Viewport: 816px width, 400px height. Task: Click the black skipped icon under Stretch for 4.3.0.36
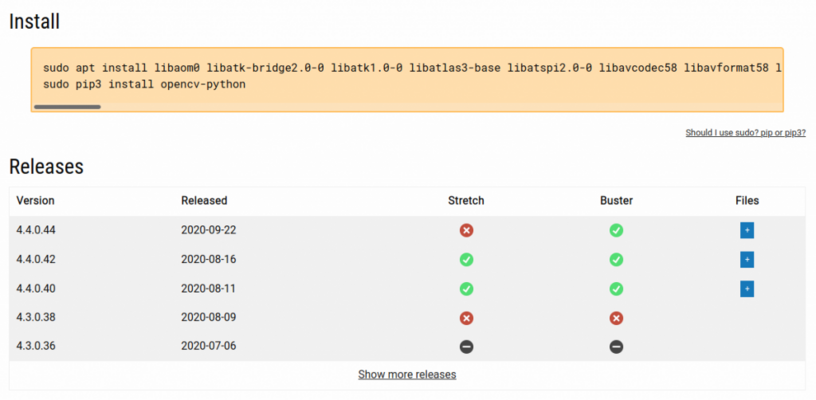coord(466,347)
